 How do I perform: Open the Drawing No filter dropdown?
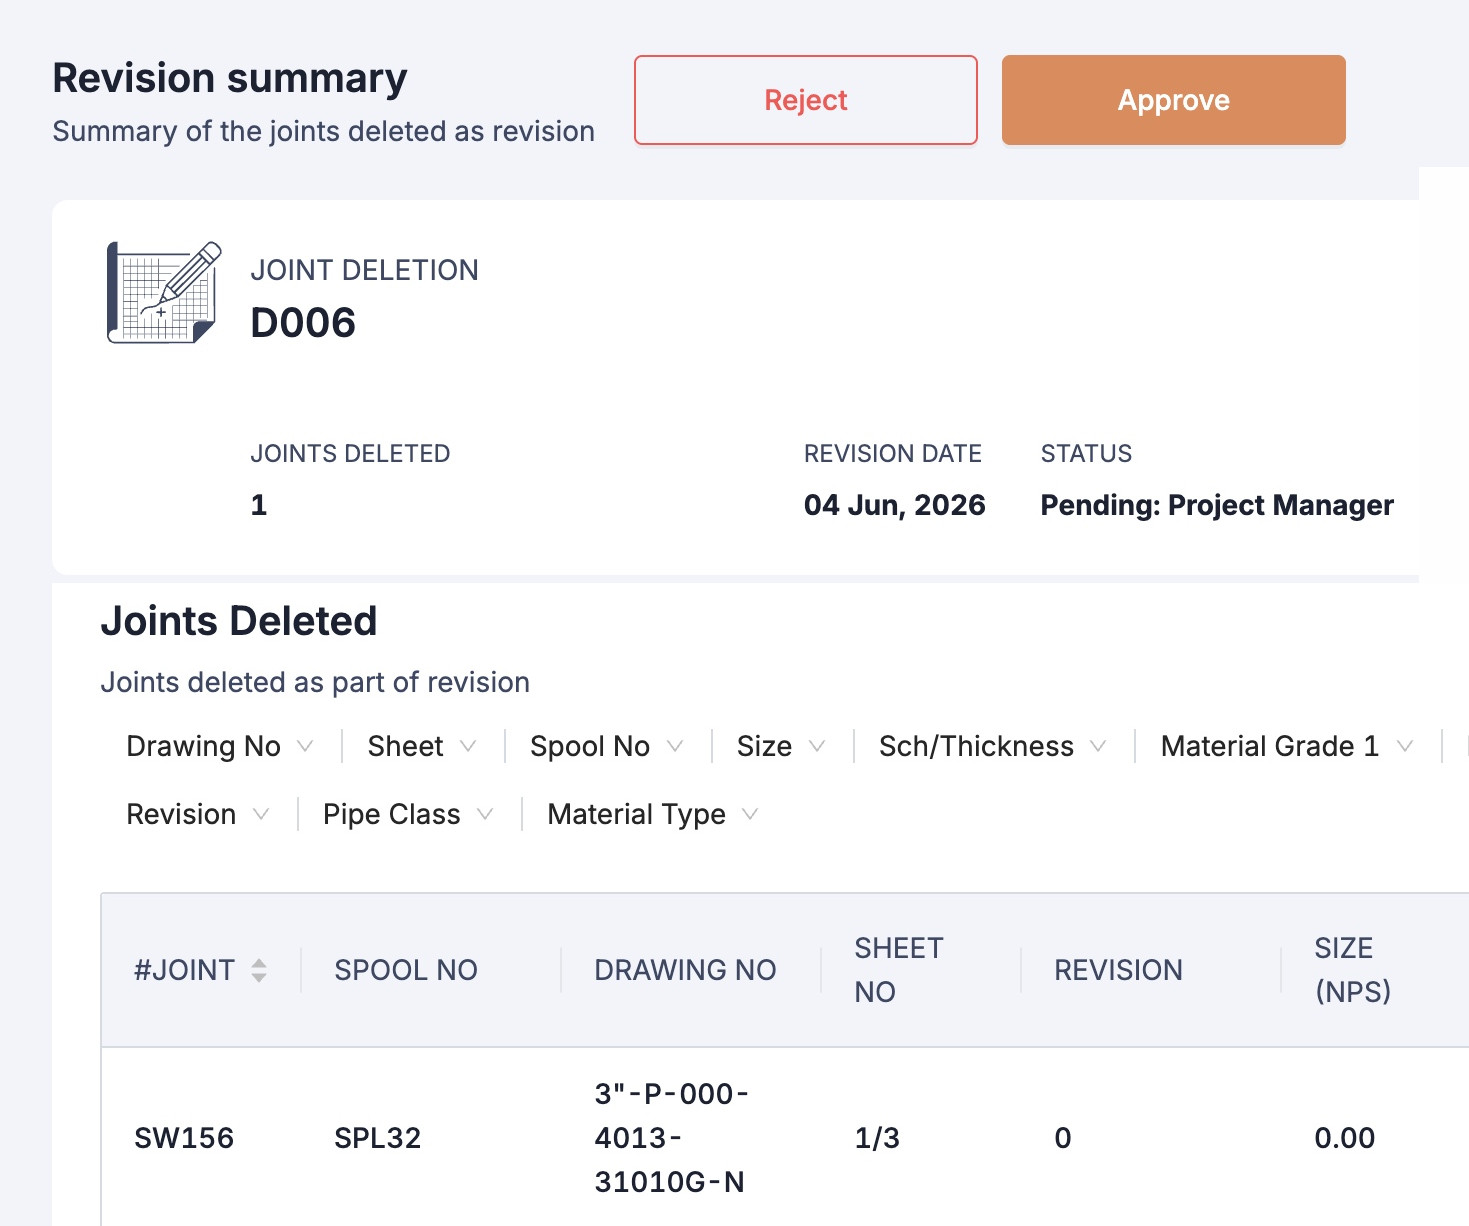pyautogui.click(x=220, y=746)
